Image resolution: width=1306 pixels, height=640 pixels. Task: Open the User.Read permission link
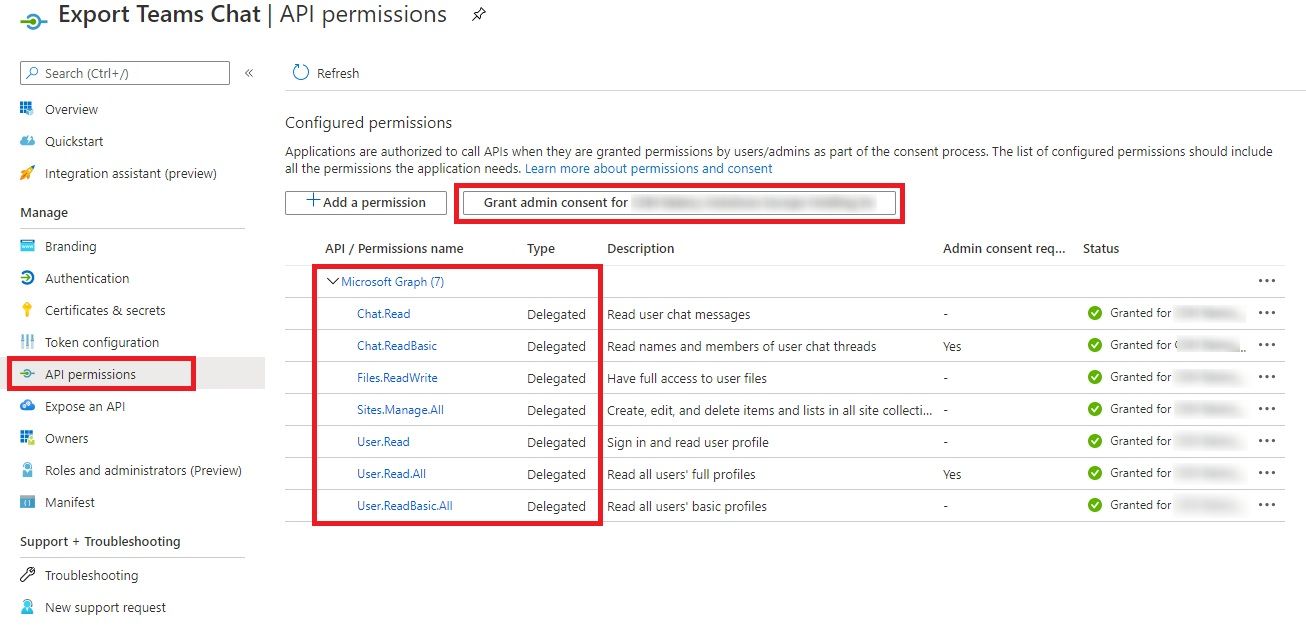click(x=383, y=441)
